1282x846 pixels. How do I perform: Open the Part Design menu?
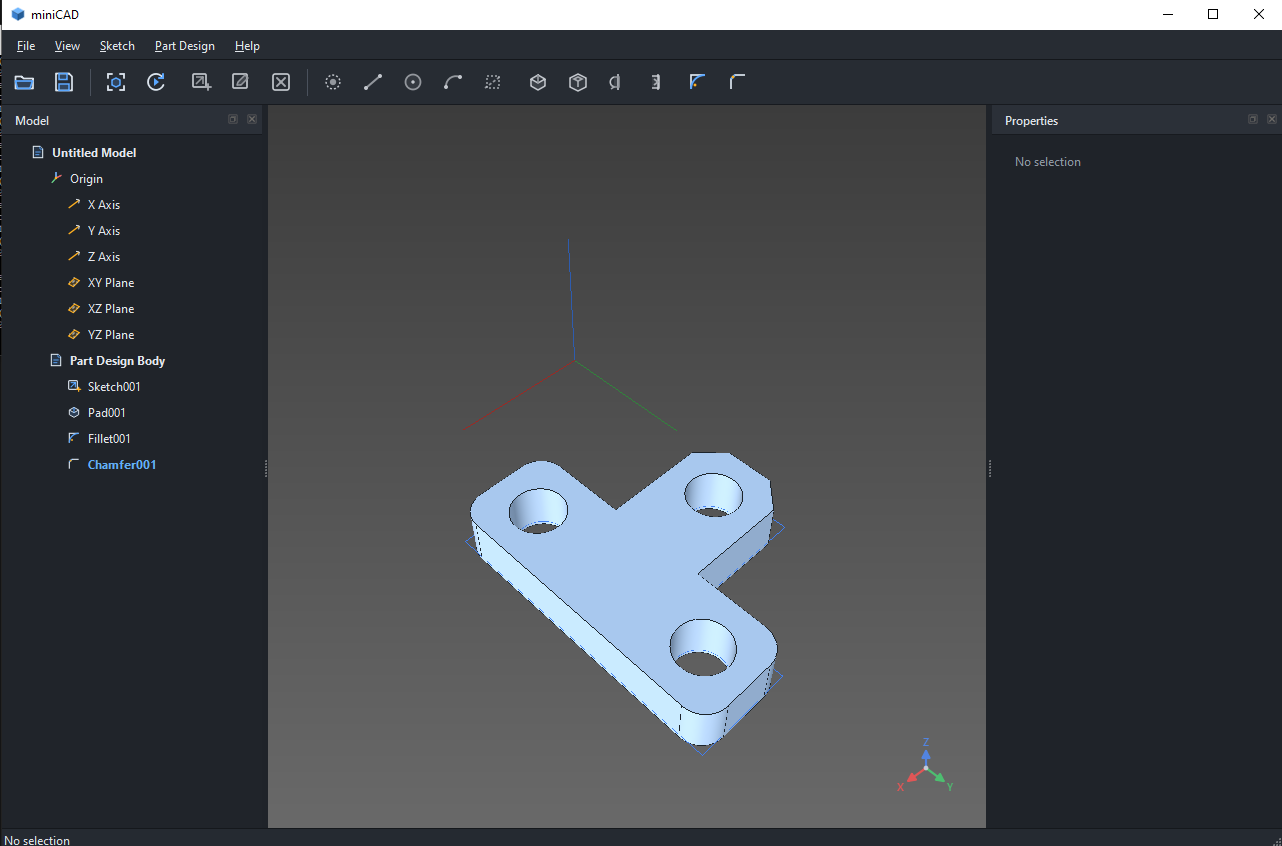coord(185,46)
